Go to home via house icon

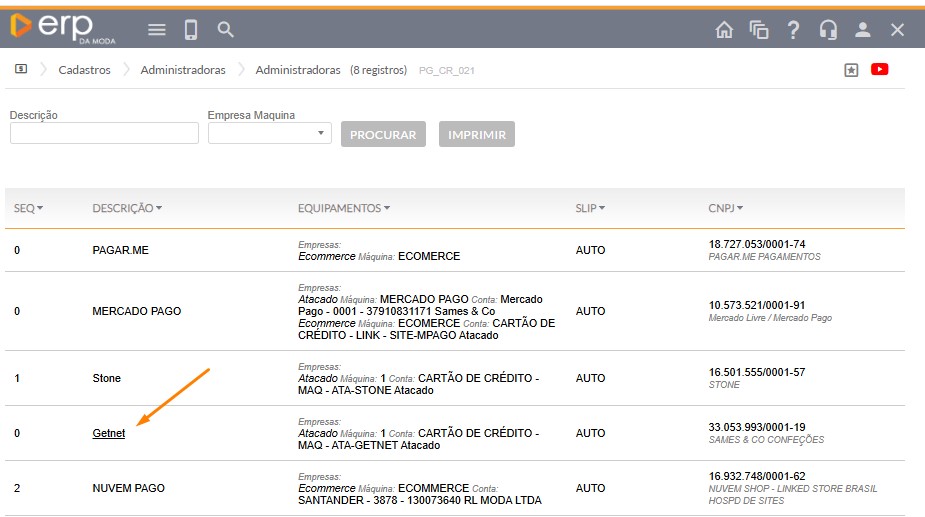coord(724,30)
